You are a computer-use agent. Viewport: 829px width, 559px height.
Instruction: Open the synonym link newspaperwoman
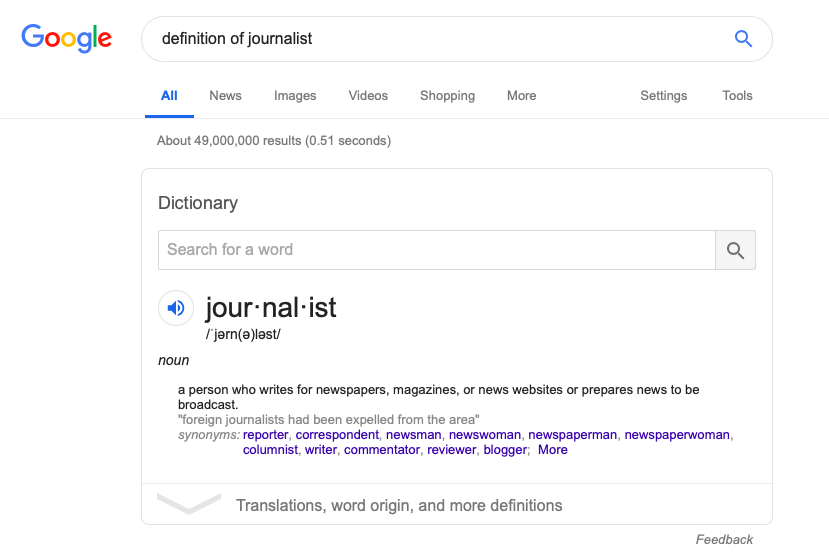pyautogui.click(x=677, y=435)
